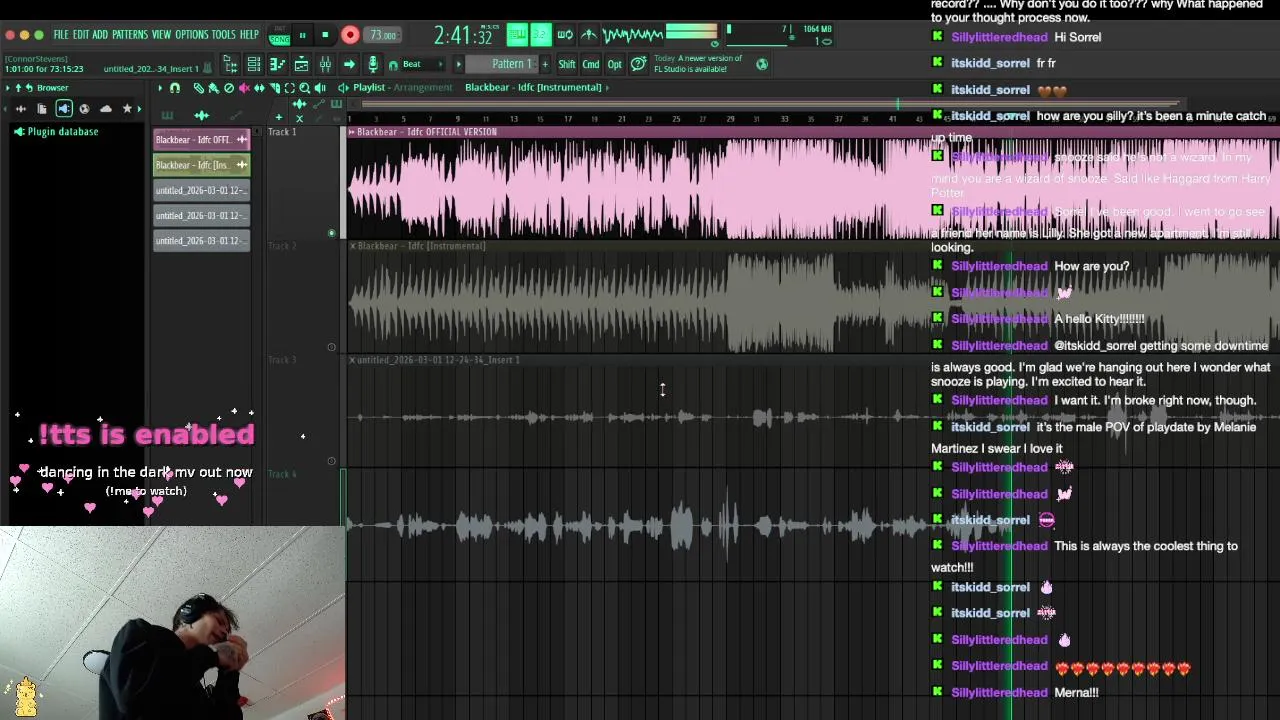The image size is (1280, 720).
Task: Open the ADD menu
Action: pyautogui.click(x=100, y=35)
